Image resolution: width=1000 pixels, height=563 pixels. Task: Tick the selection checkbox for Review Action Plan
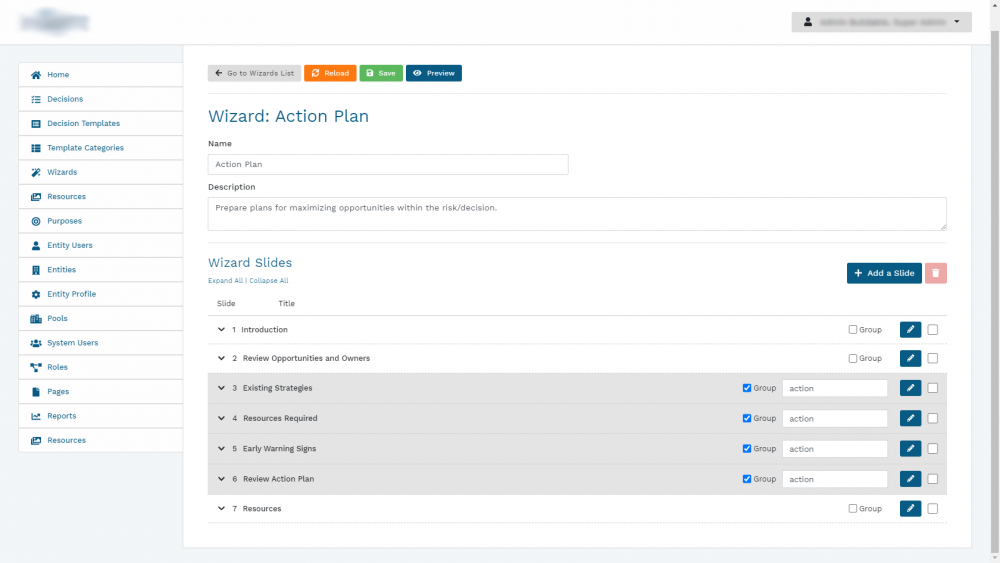tap(933, 479)
